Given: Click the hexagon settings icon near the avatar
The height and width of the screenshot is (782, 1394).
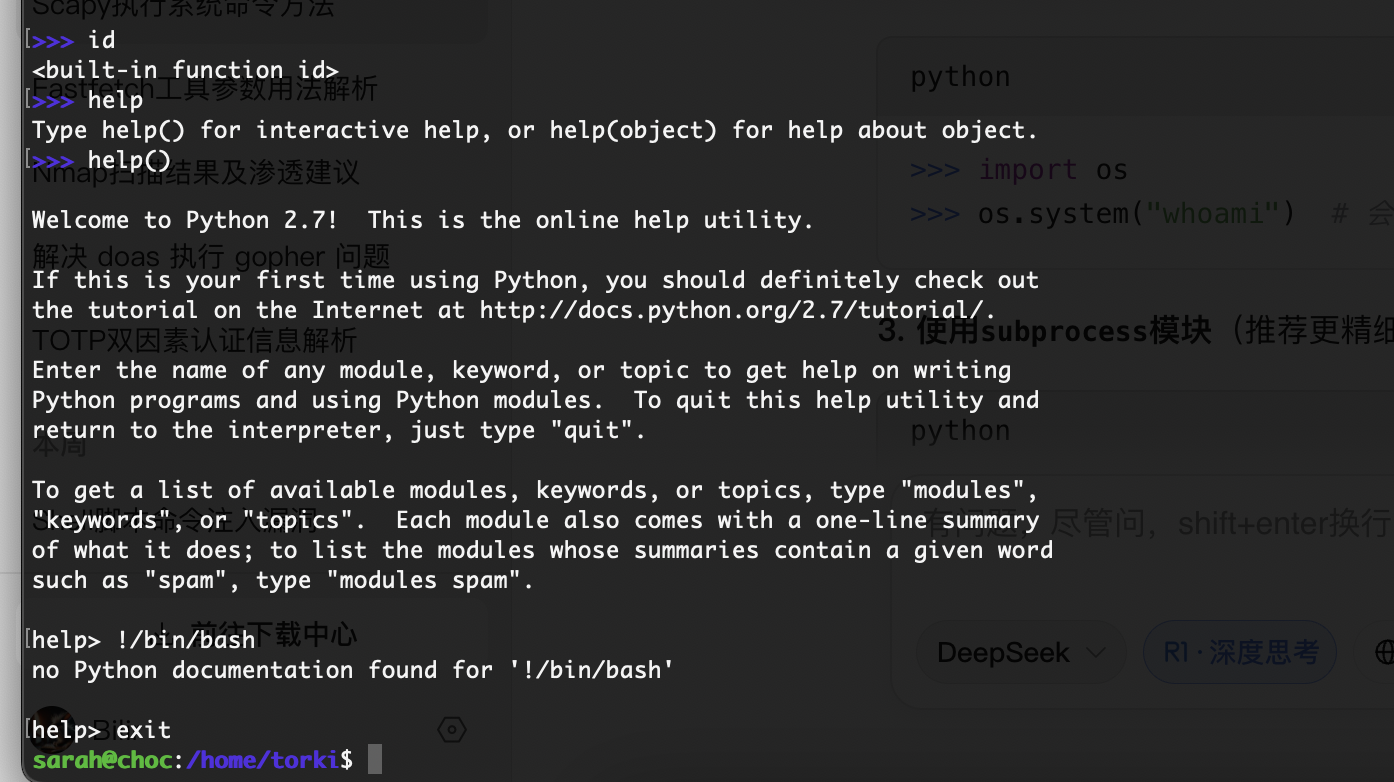Looking at the screenshot, I should click(x=452, y=730).
